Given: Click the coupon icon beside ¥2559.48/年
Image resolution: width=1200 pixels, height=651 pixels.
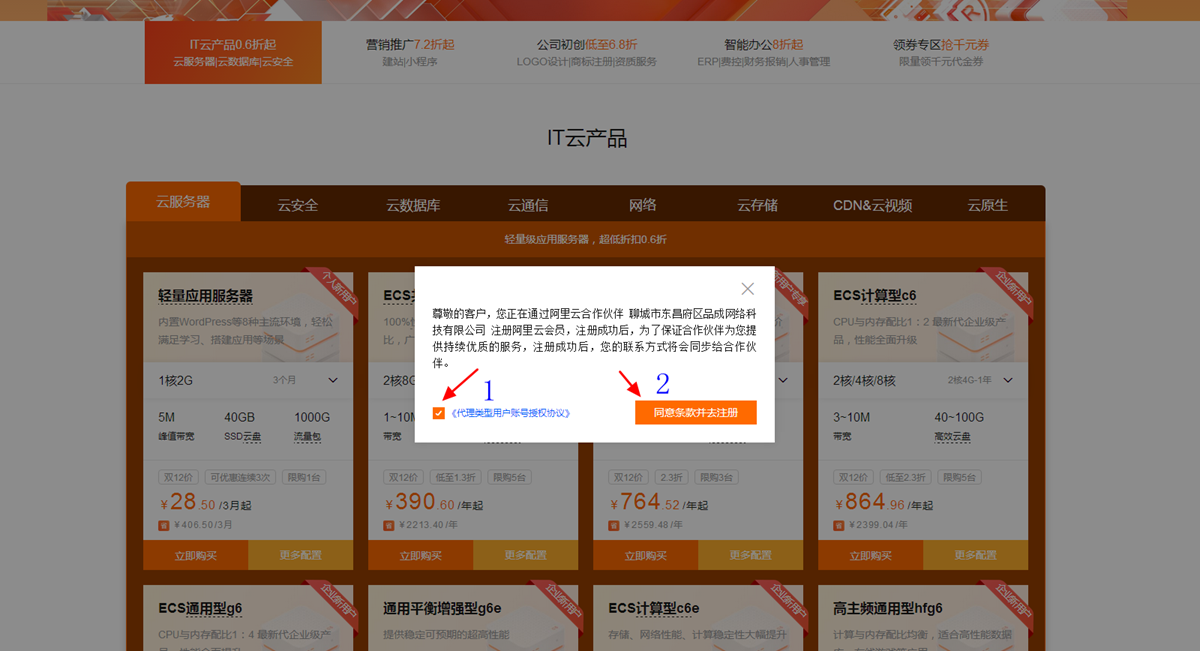Looking at the screenshot, I should click(x=614, y=524).
